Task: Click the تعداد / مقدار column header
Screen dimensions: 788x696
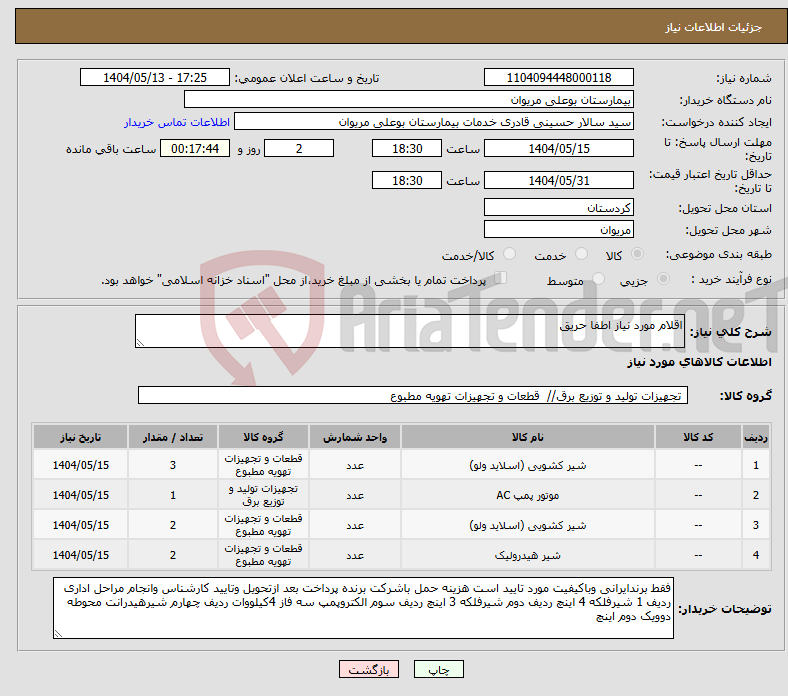Action: pyautogui.click(x=173, y=437)
